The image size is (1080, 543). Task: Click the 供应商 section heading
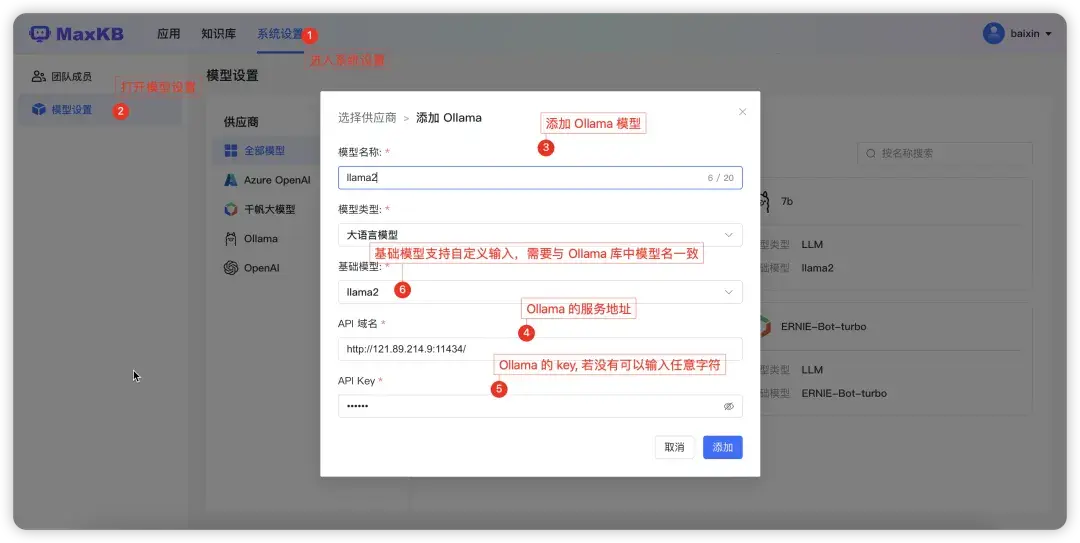pos(241,122)
